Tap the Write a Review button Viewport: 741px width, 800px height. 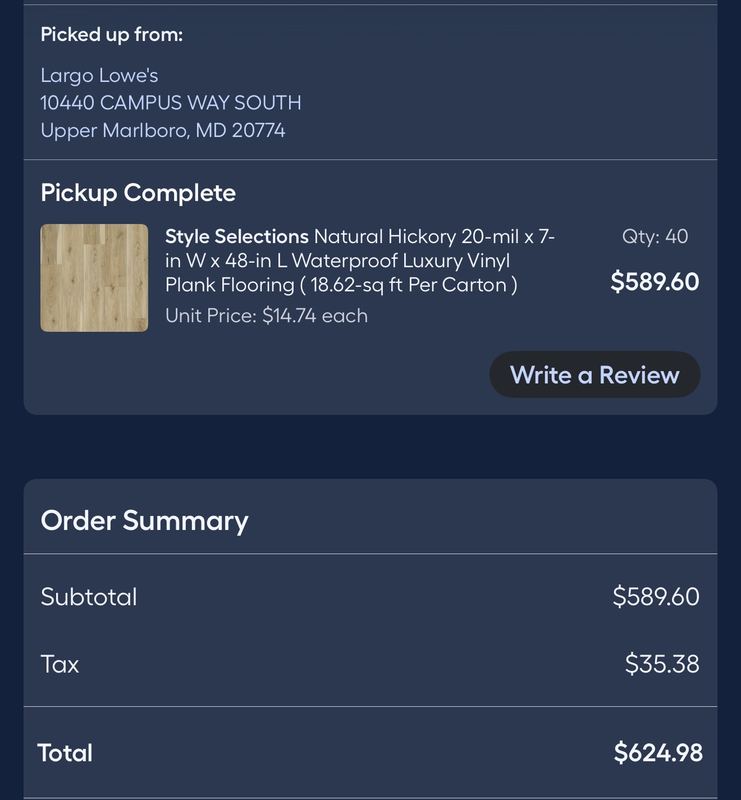point(595,374)
